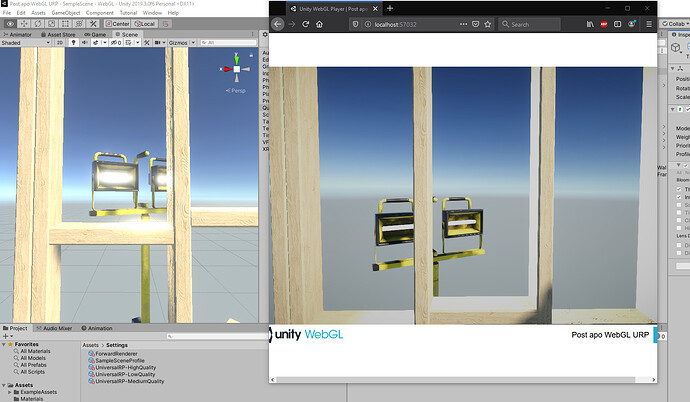The height and width of the screenshot is (402, 690).
Task: Save page to Pocket icon
Action: coord(476,24)
